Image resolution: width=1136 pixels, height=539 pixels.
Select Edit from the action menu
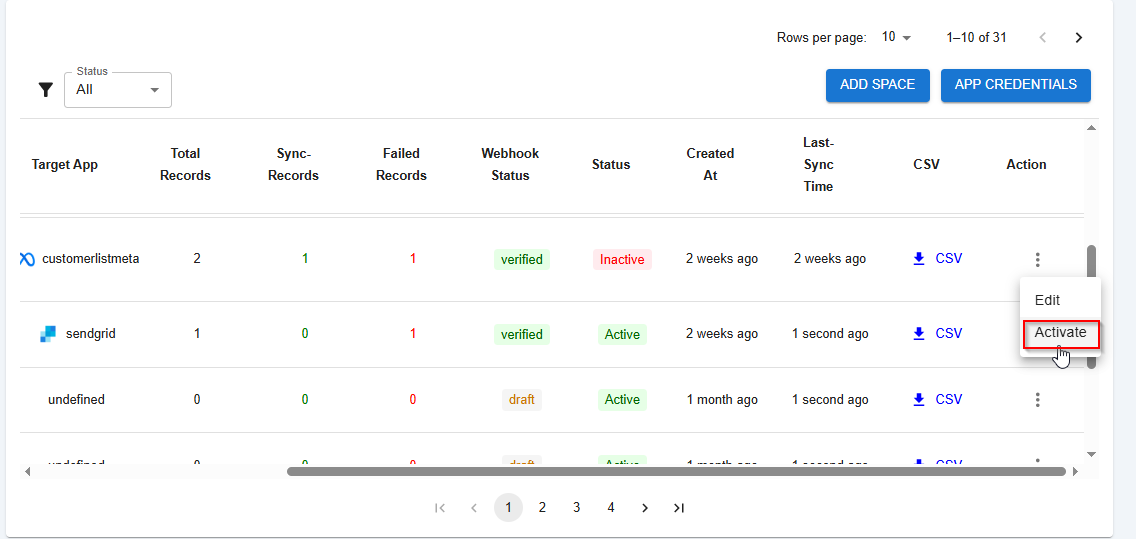(1047, 300)
